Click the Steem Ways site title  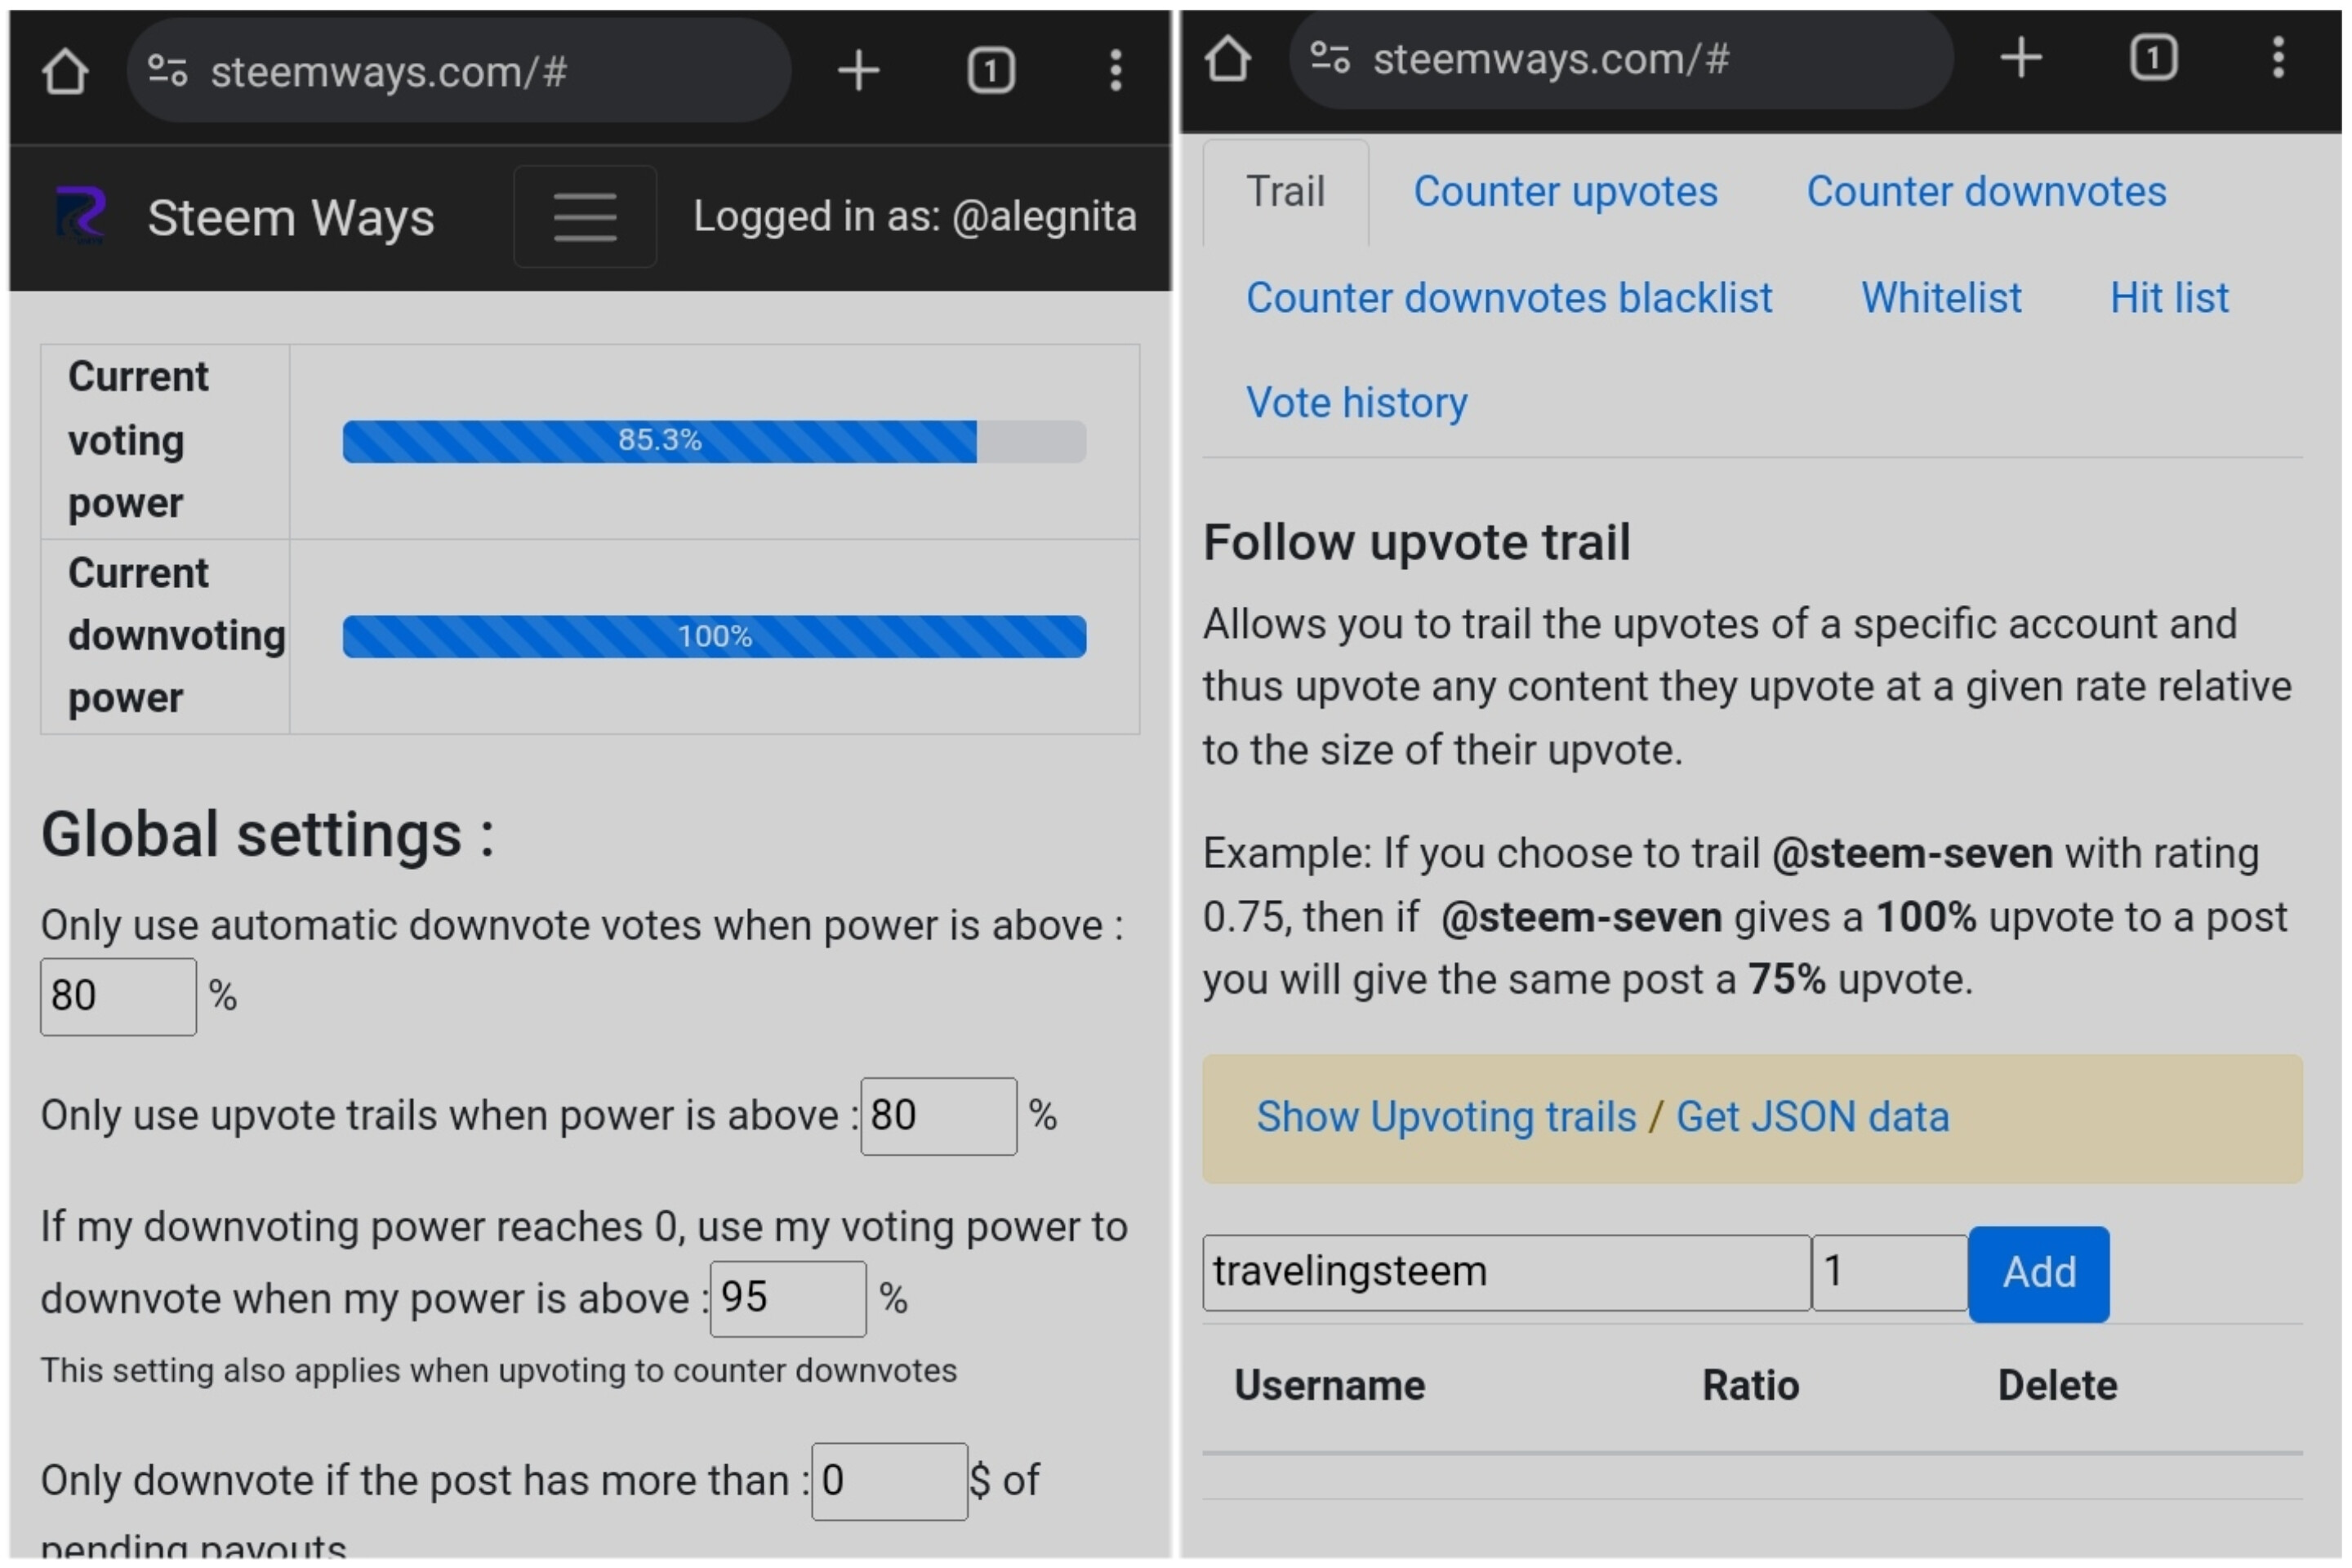[291, 217]
